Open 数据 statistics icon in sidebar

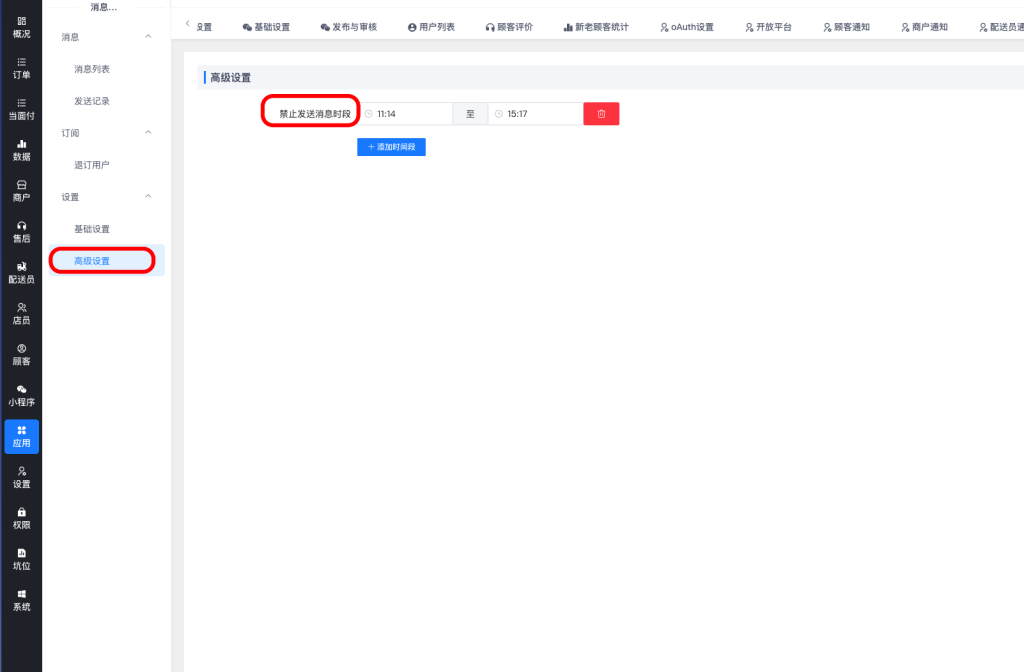21,150
